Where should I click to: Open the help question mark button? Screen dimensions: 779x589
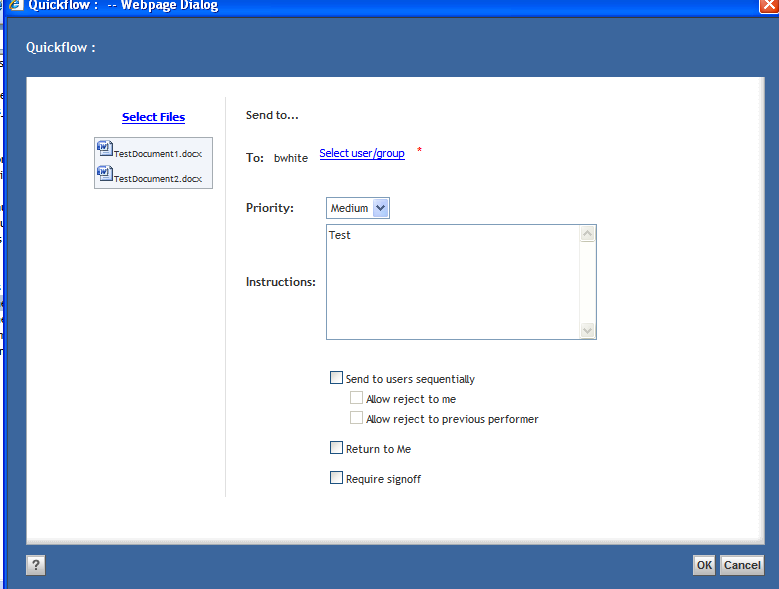coord(36,565)
